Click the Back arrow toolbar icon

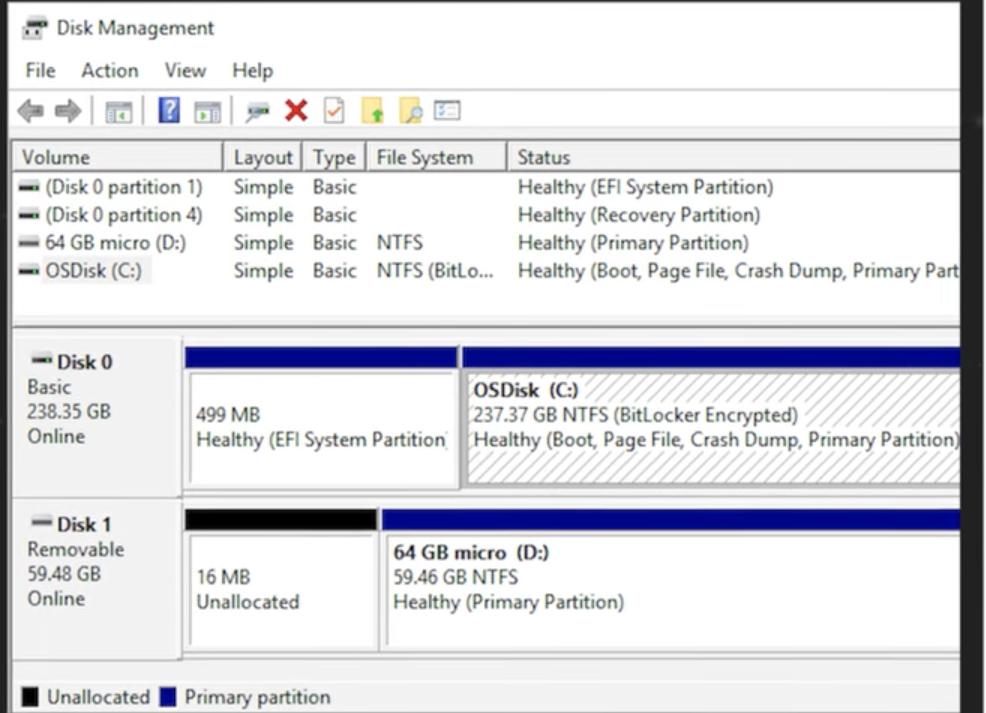(x=31, y=111)
